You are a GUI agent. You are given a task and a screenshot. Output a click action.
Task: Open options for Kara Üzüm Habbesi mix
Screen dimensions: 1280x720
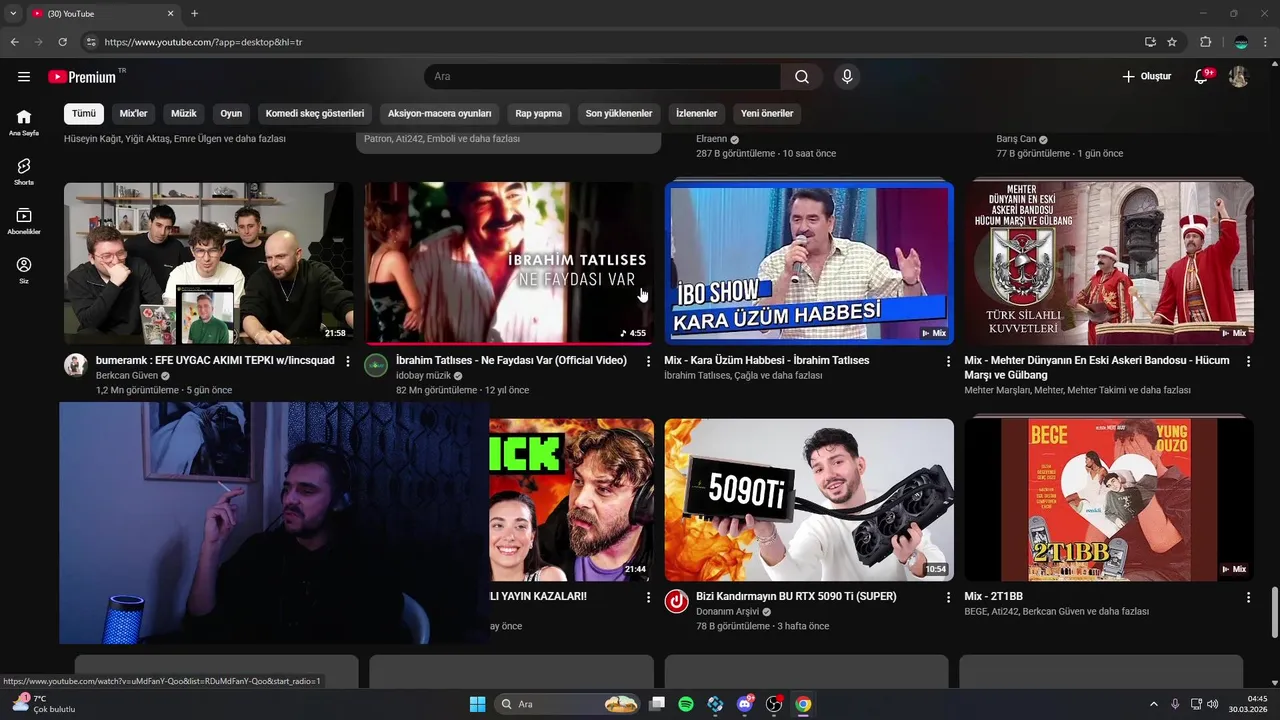[x=948, y=361]
